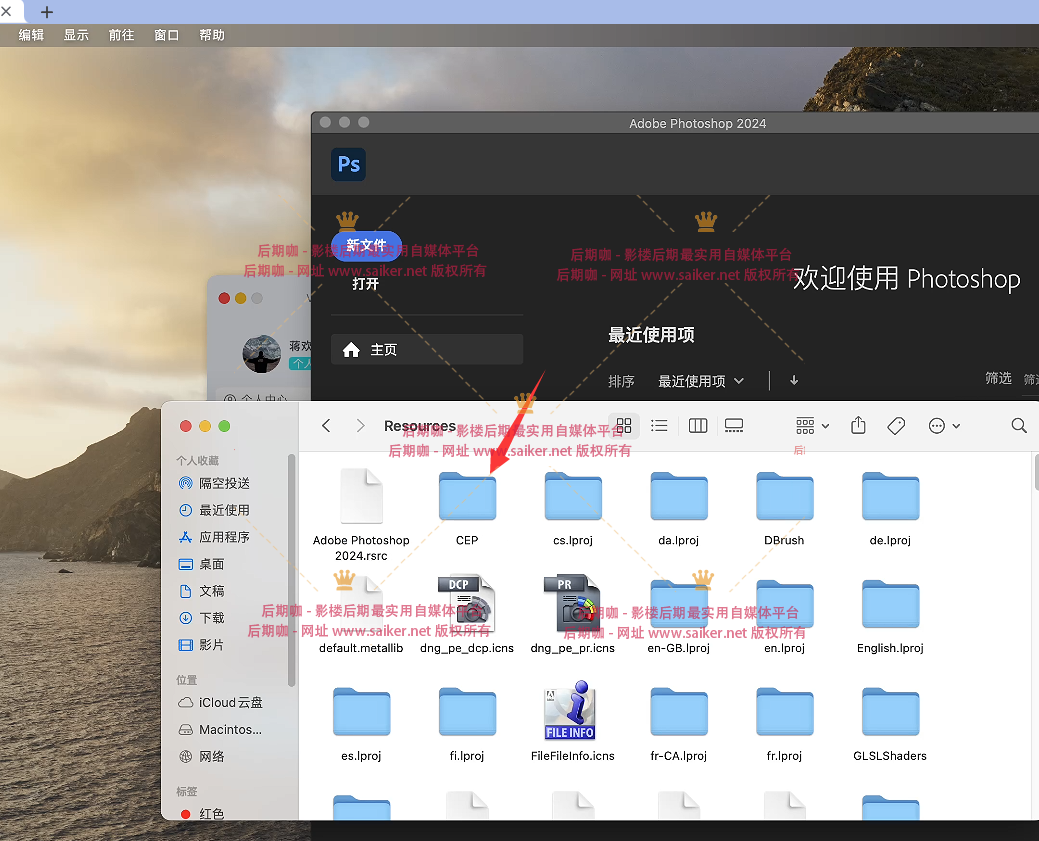Click the tag icon in Finder toolbar
The width and height of the screenshot is (1039, 841).
(896, 426)
